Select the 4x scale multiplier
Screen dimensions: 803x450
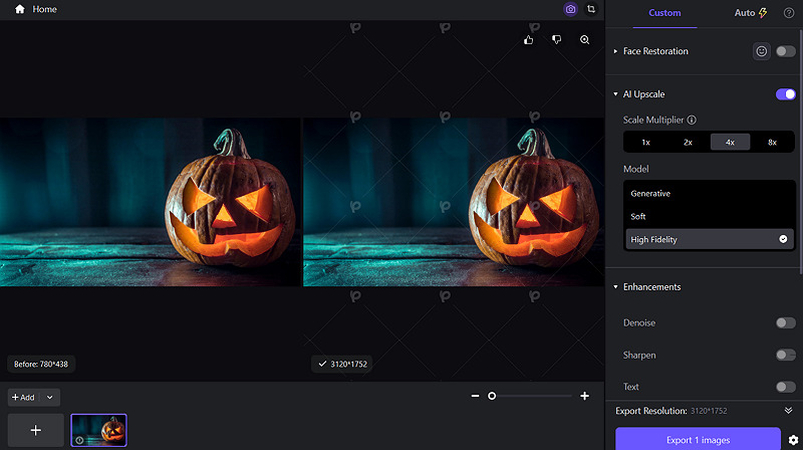[x=730, y=142]
